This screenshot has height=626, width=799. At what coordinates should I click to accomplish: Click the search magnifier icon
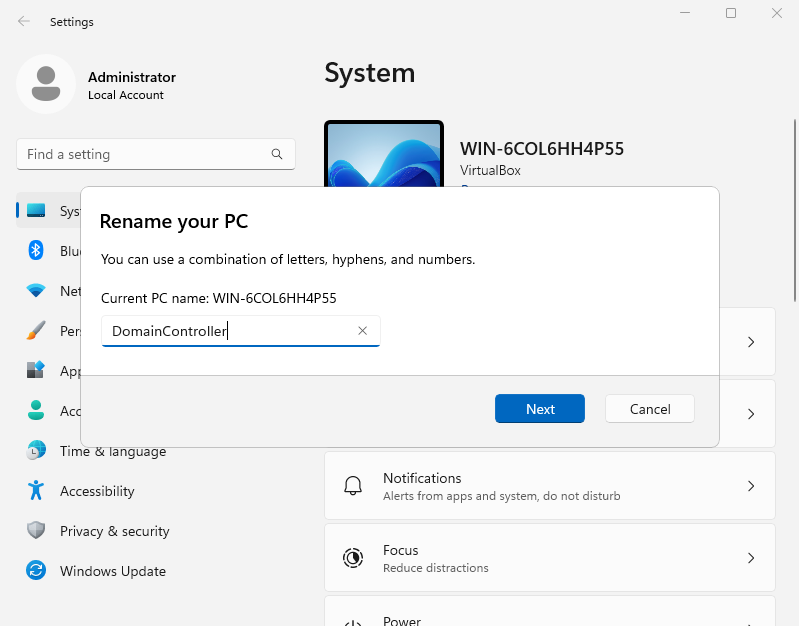(x=277, y=154)
